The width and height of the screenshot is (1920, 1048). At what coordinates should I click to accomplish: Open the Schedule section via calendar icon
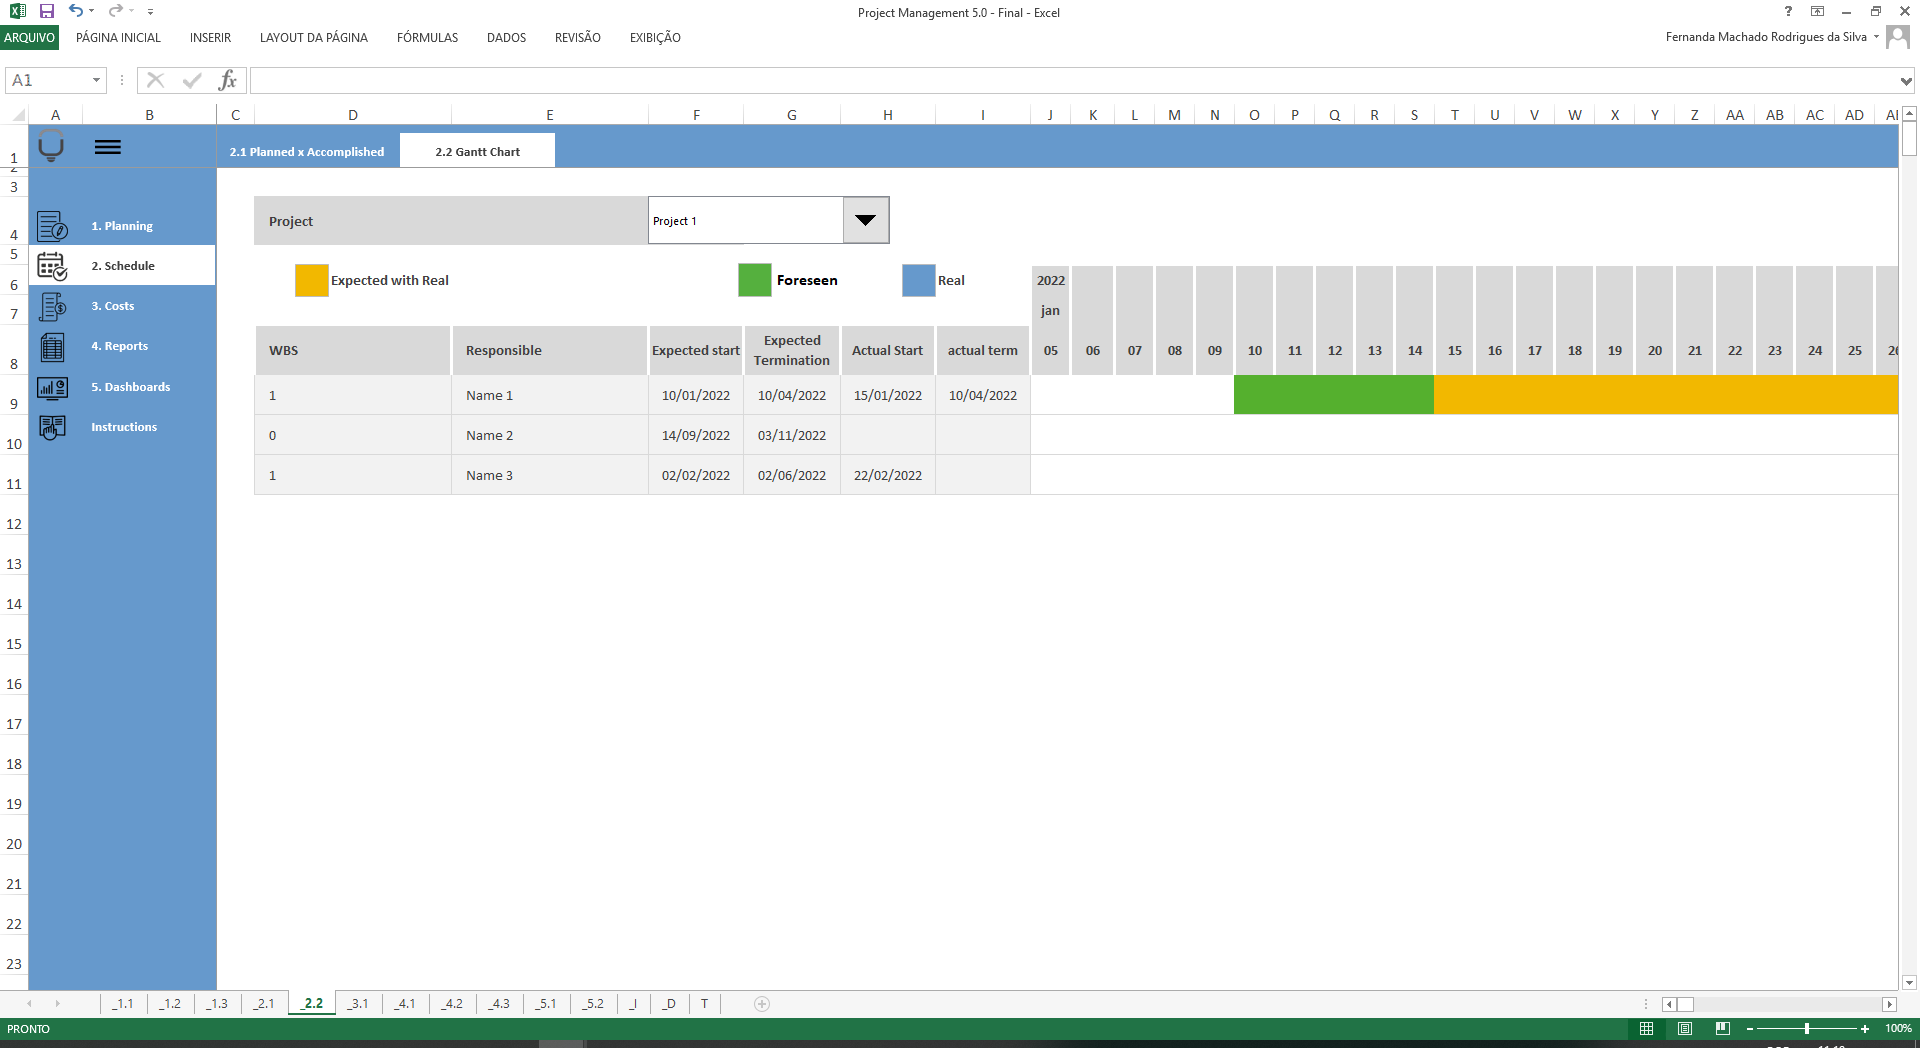(x=53, y=265)
